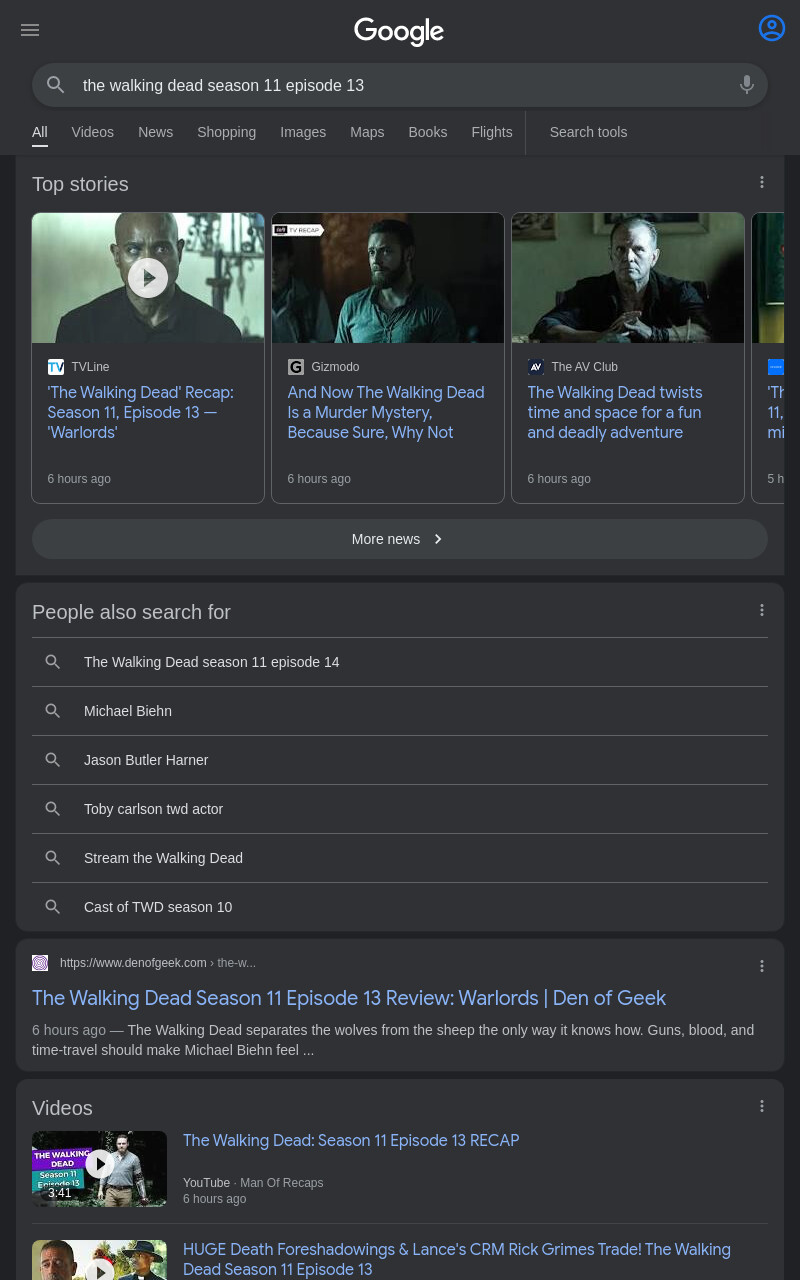Play the Man Of Recaps video thumbnail

[x=99, y=1168]
